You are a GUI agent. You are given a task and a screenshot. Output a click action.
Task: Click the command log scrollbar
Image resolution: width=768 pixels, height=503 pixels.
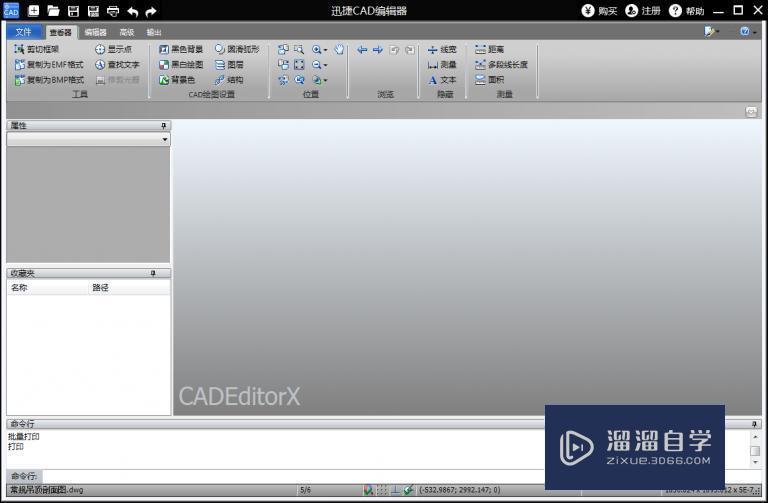pos(755,449)
